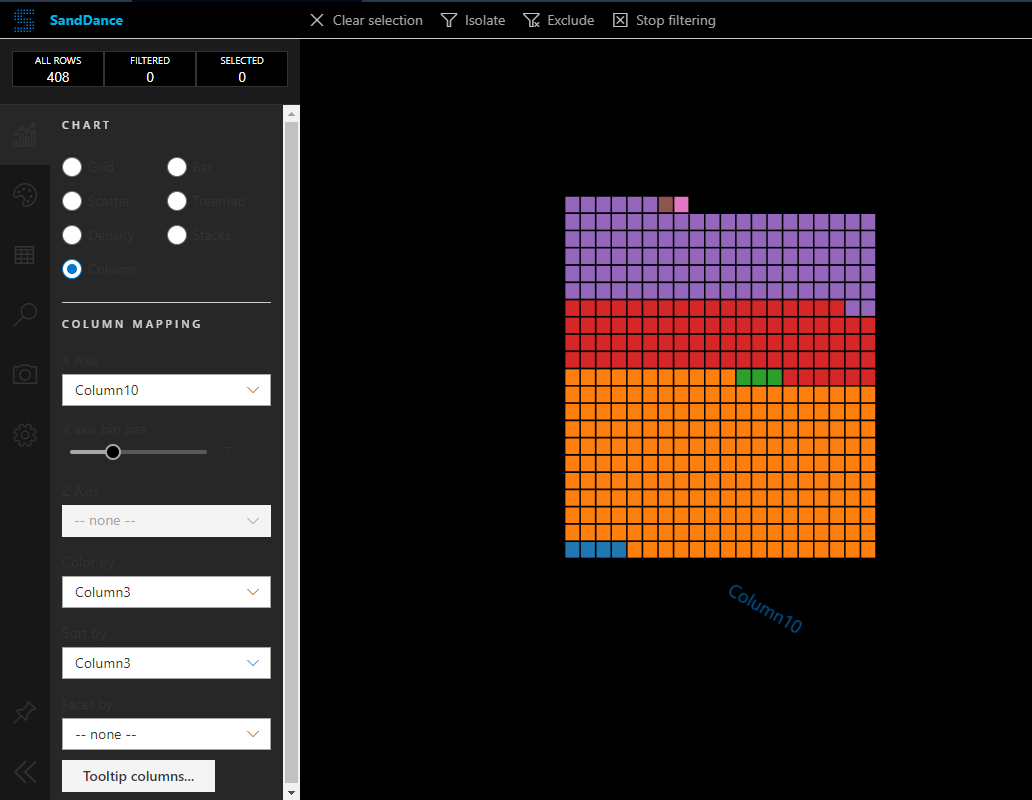
Task: Select the Scatter chart radio button
Action: tap(72, 201)
